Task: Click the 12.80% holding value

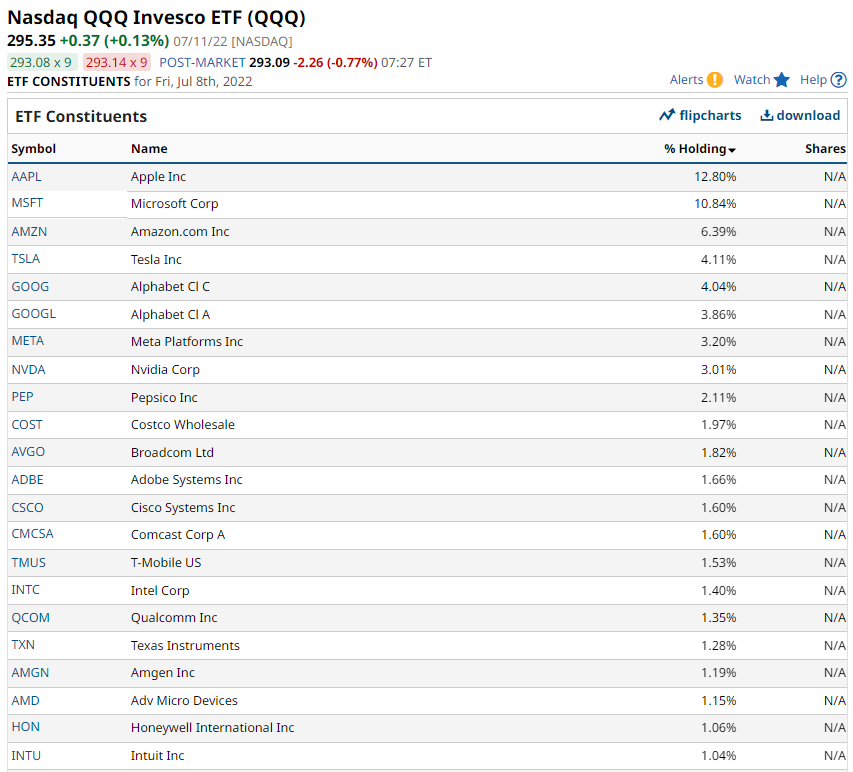Action: [715, 177]
